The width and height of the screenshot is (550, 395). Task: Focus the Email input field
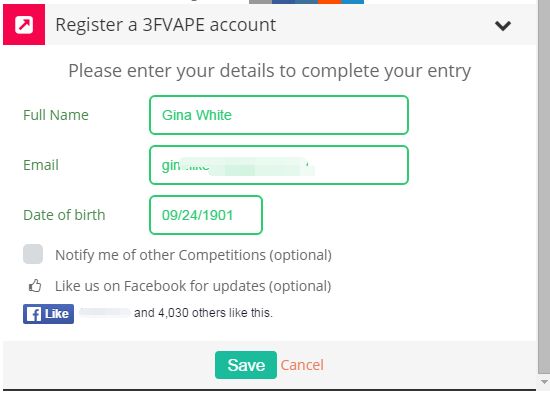point(279,165)
